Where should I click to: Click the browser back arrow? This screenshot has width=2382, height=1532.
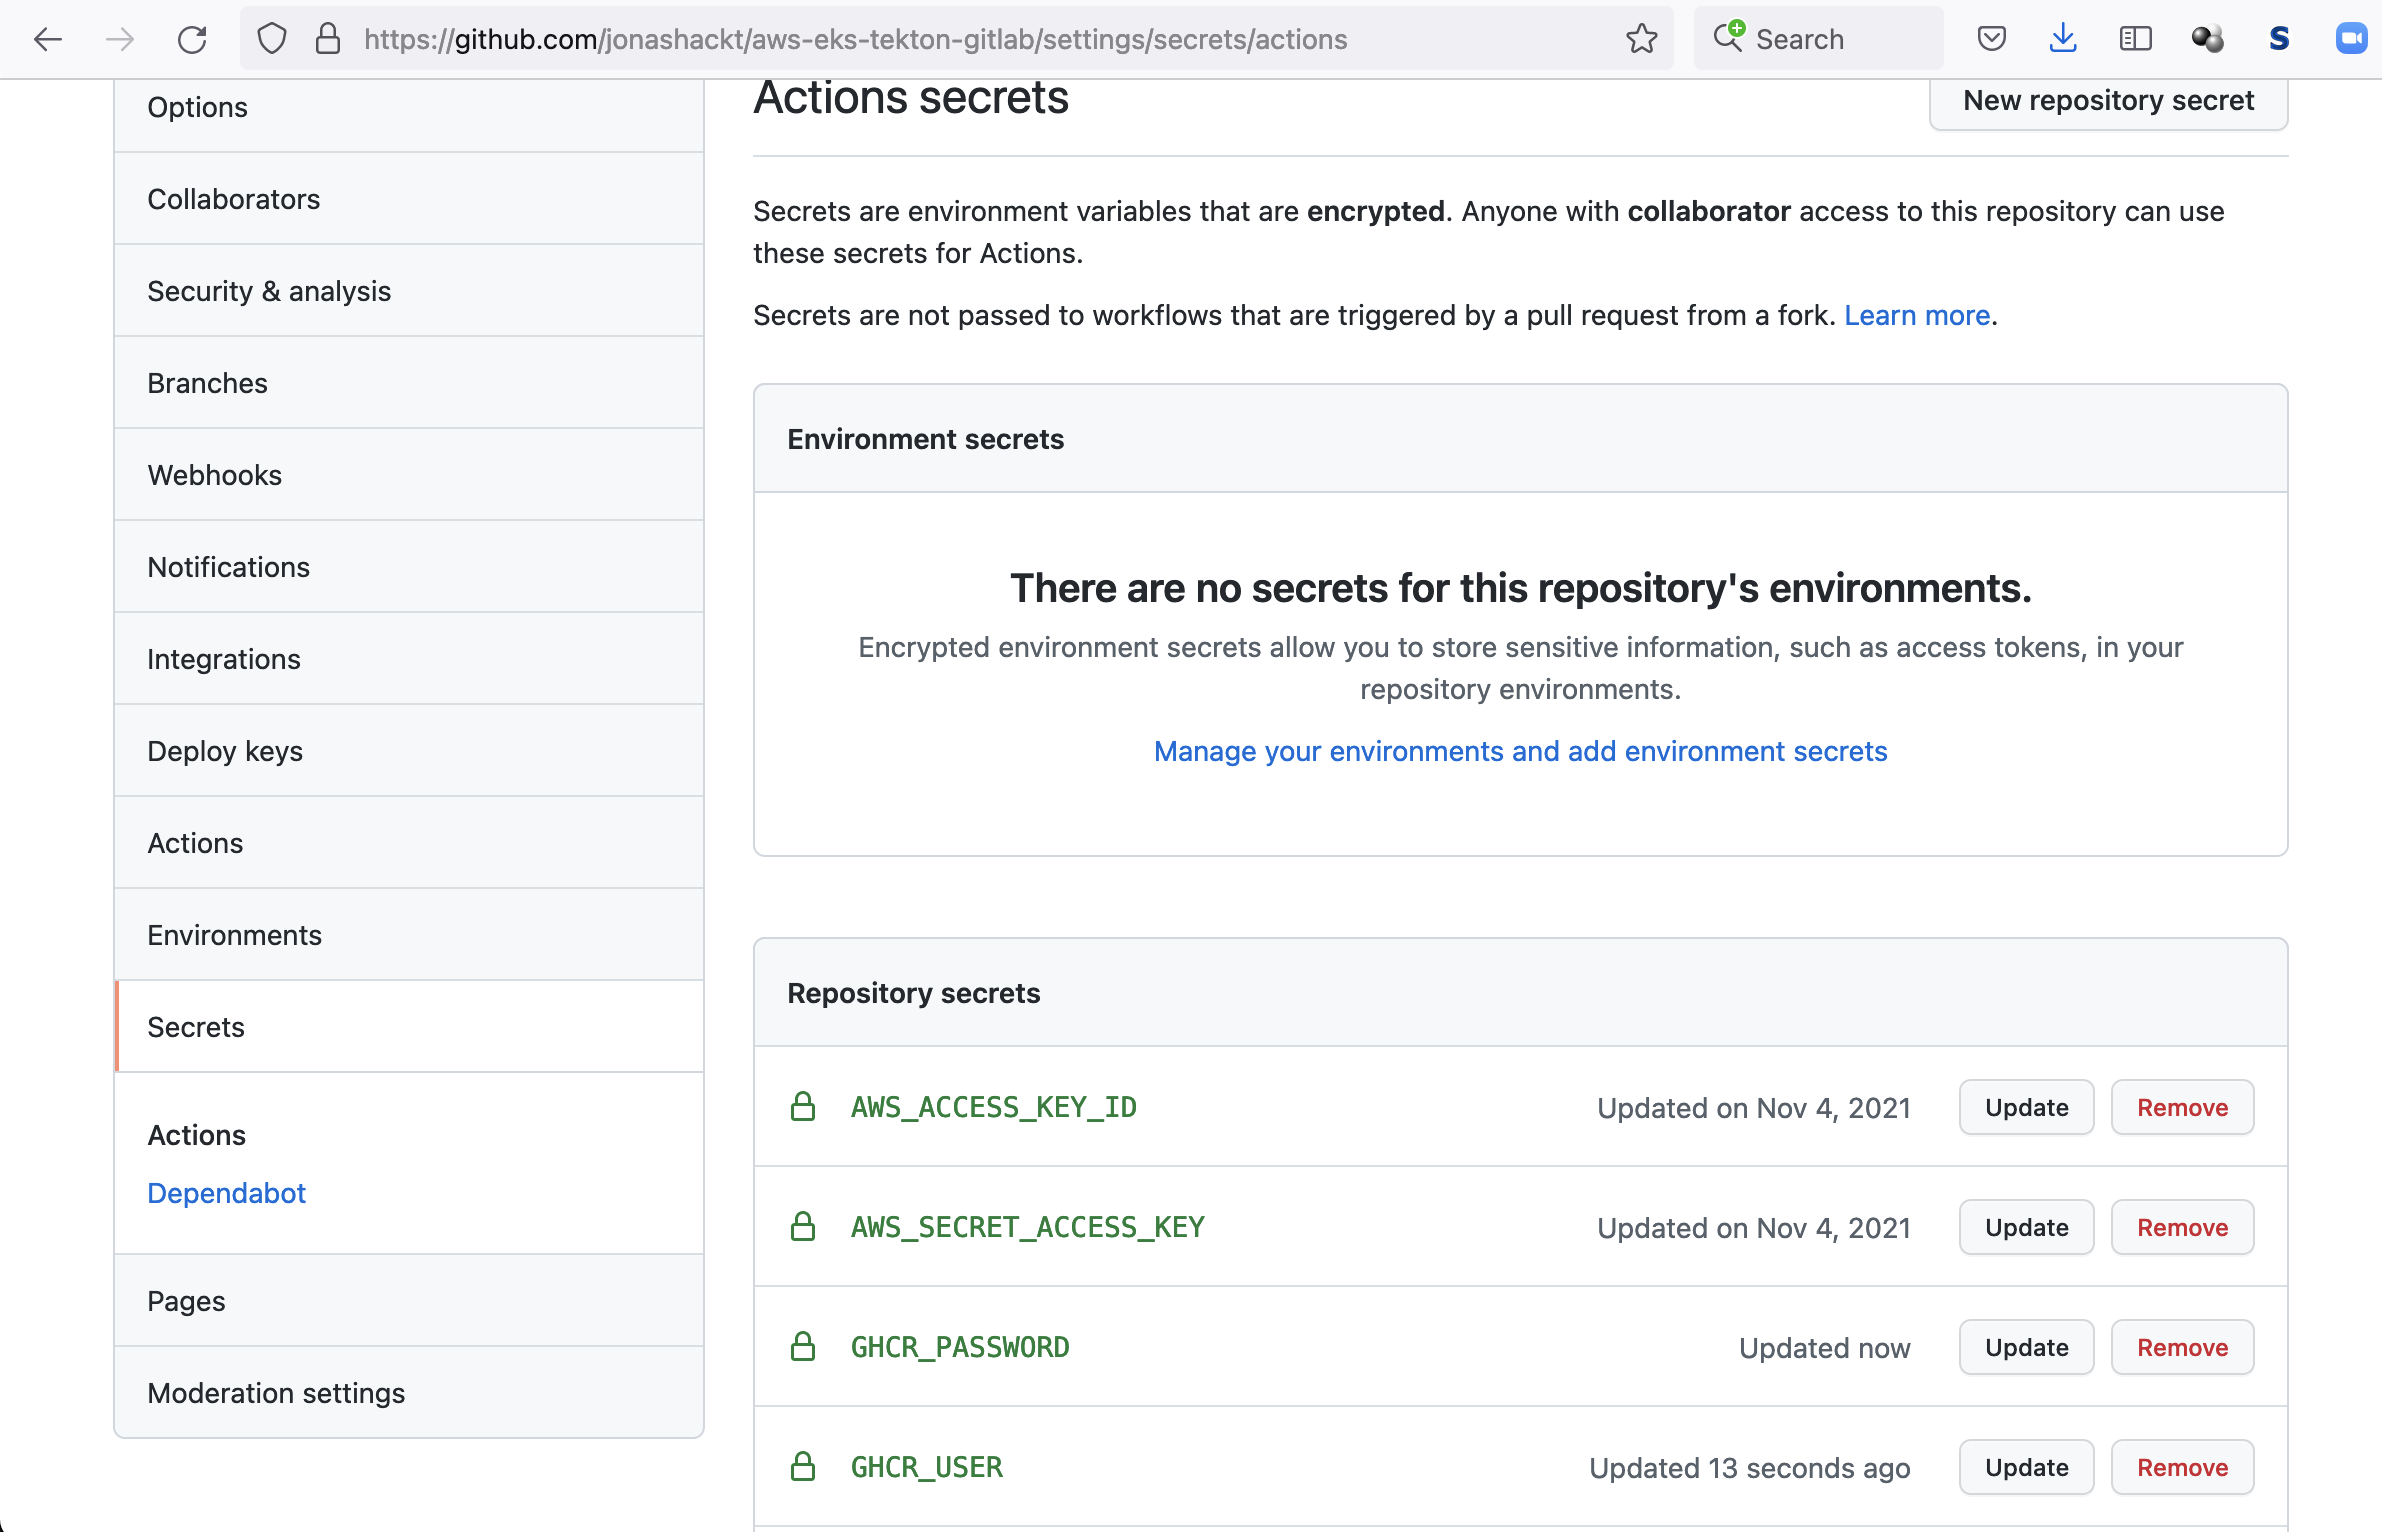[47, 39]
